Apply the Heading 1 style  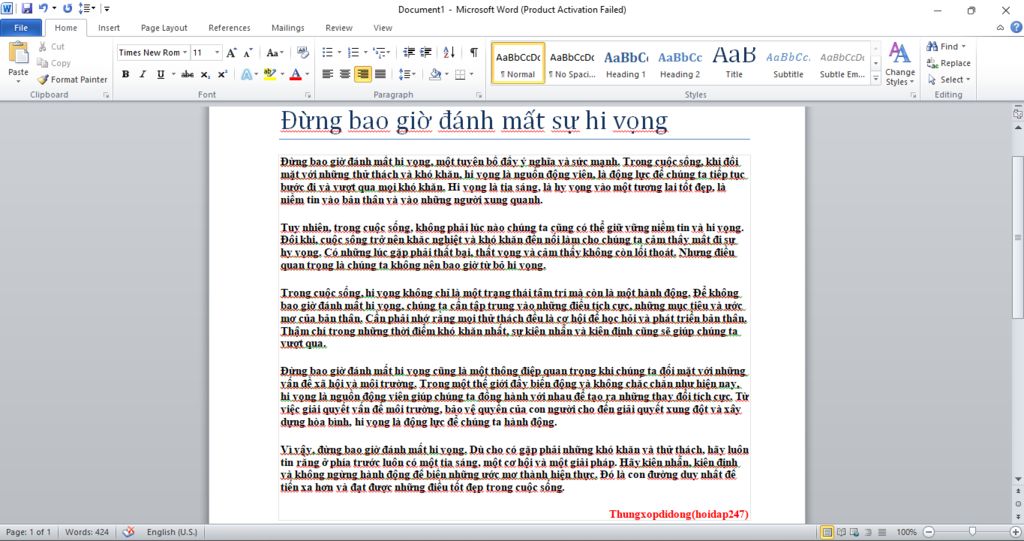(626, 64)
